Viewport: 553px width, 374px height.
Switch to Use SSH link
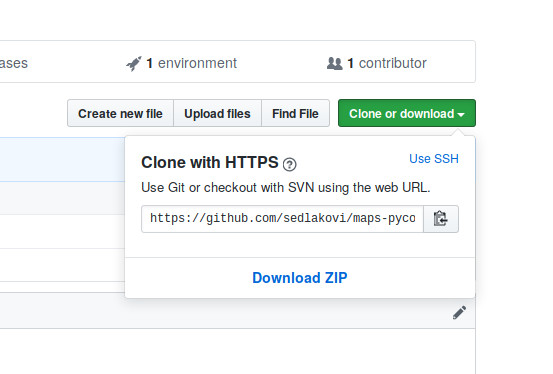pyautogui.click(x=434, y=159)
